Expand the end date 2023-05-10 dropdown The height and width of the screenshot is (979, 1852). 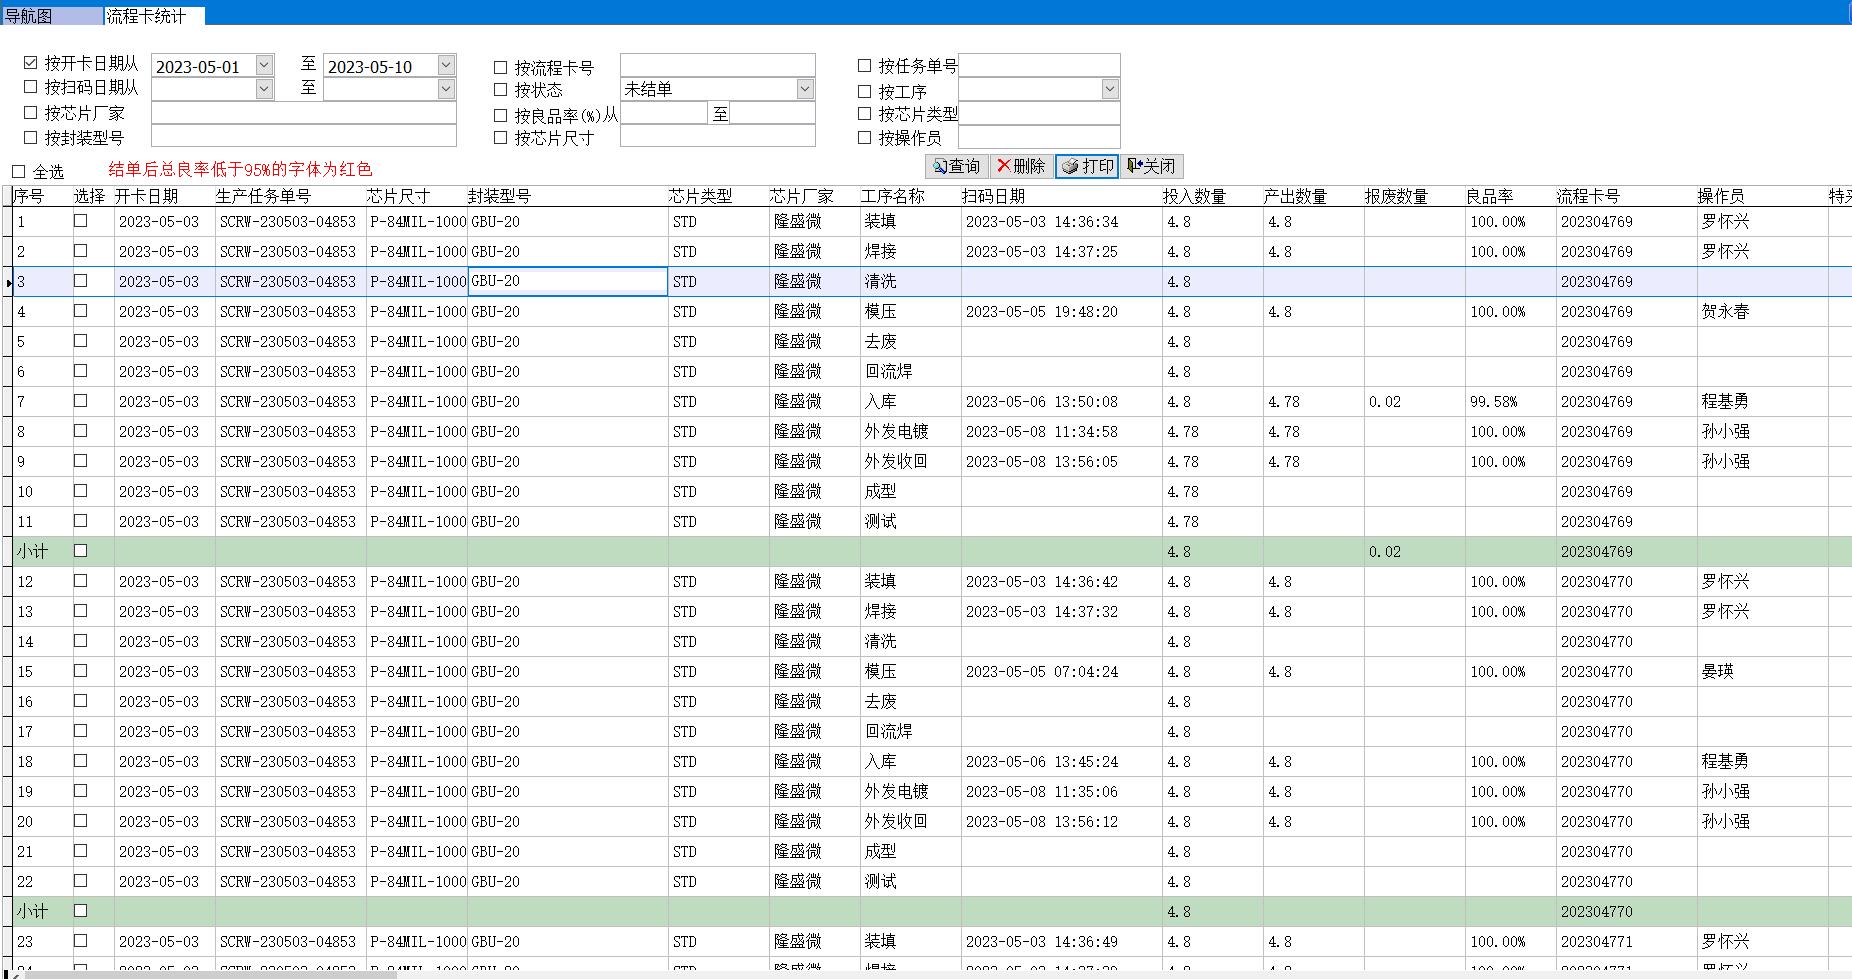click(x=446, y=65)
